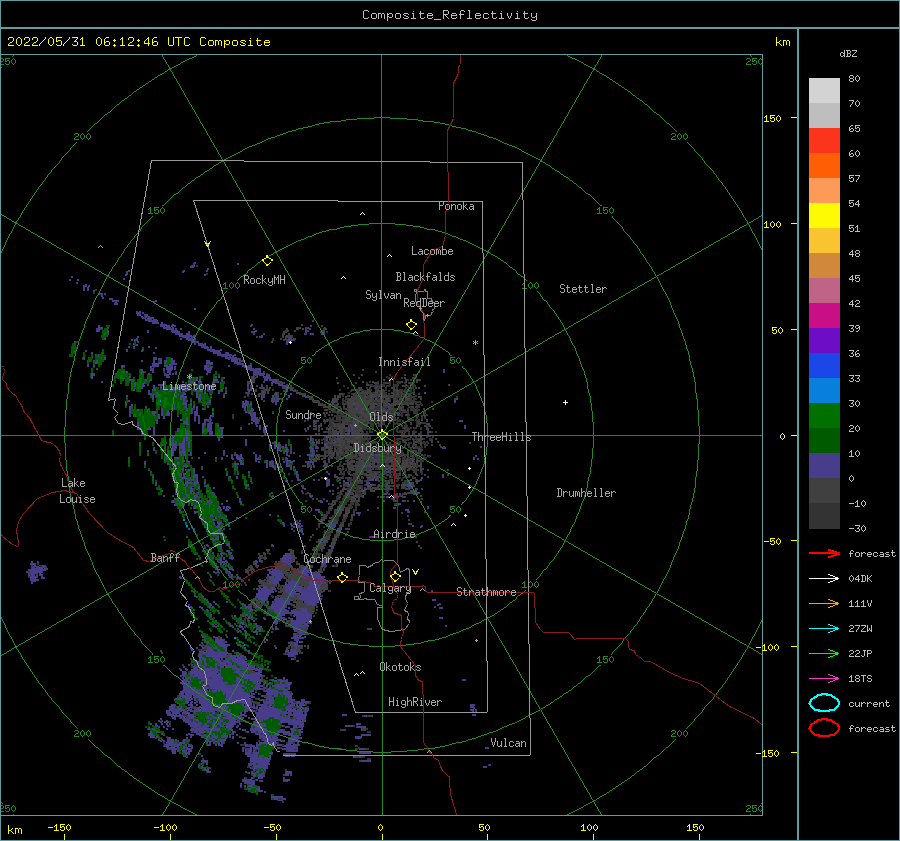
Task: Click the Composite_Reflectivity title text
Action: (450, 15)
